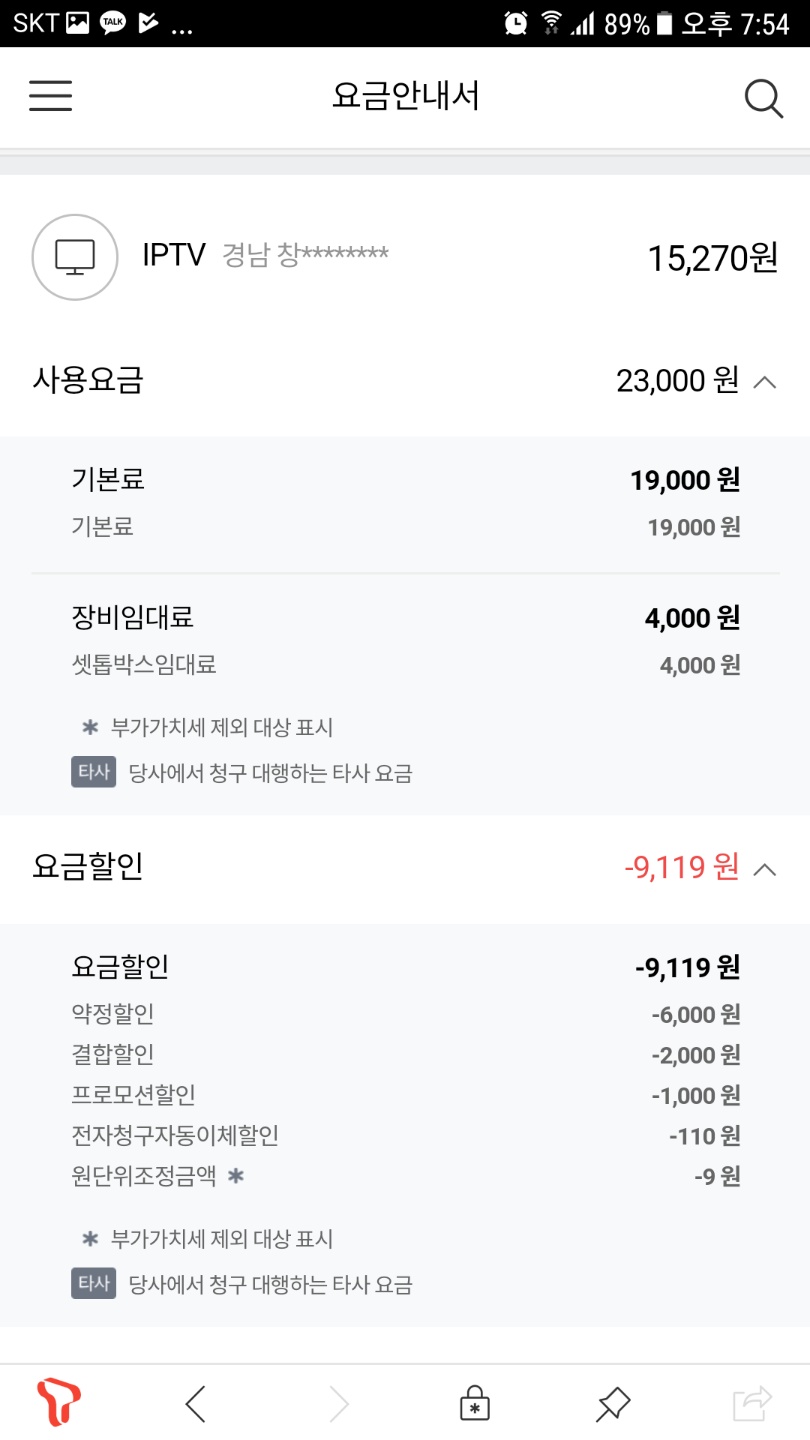Tap the search magnifier icon

pos(763,98)
